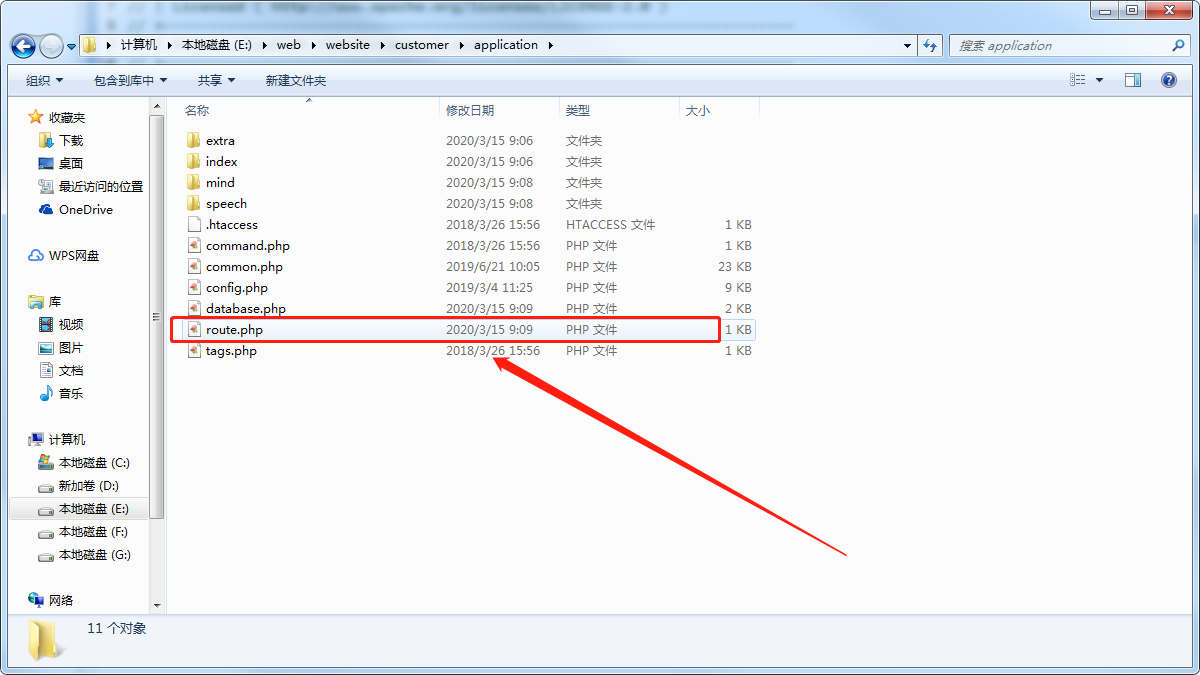Click the website breadcrumb segment
Screen dimensions: 1200x675
click(x=347, y=45)
